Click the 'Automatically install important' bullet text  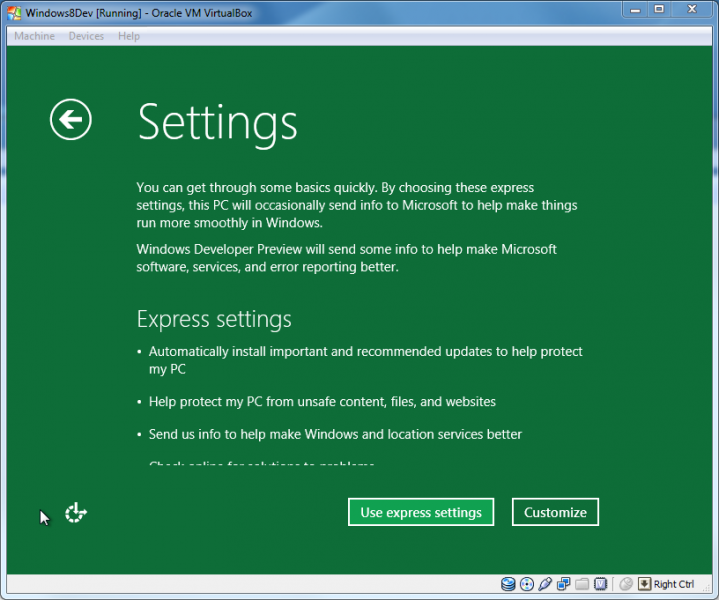click(x=365, y=360)
